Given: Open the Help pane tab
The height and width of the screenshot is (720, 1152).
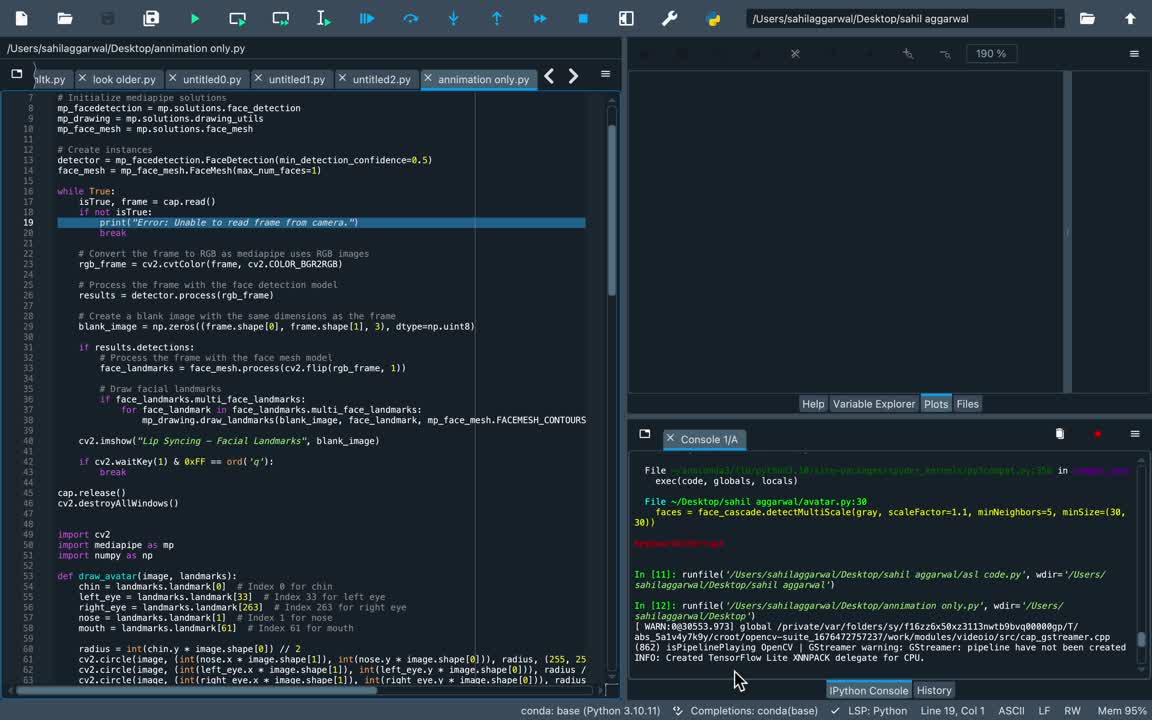Looking at the screenshot, I should coord(813,404).
